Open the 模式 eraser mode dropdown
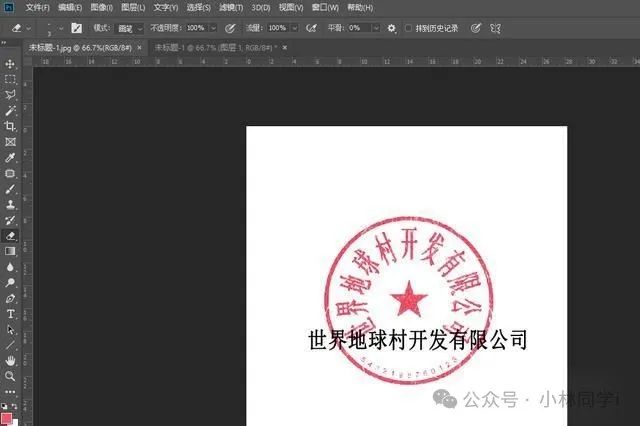This screenshot has height=426, width=640. (x=131, y=28)
